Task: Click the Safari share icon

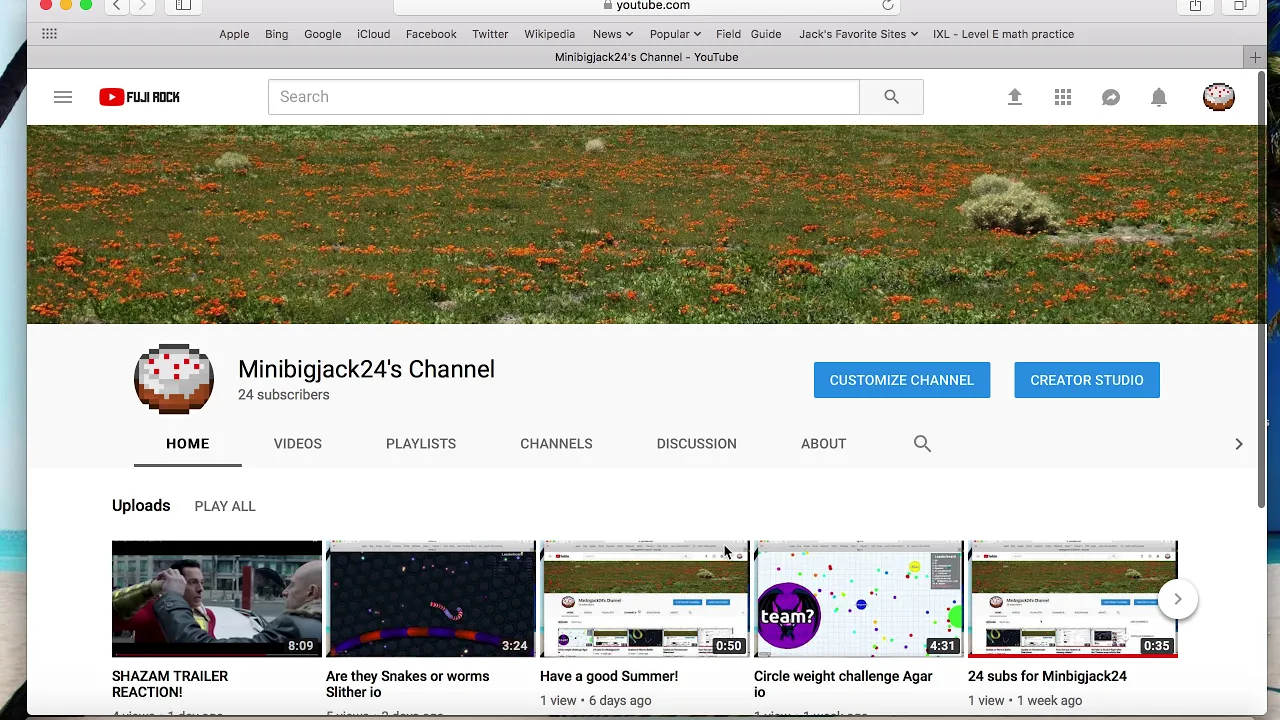Action: [1195, 5]
